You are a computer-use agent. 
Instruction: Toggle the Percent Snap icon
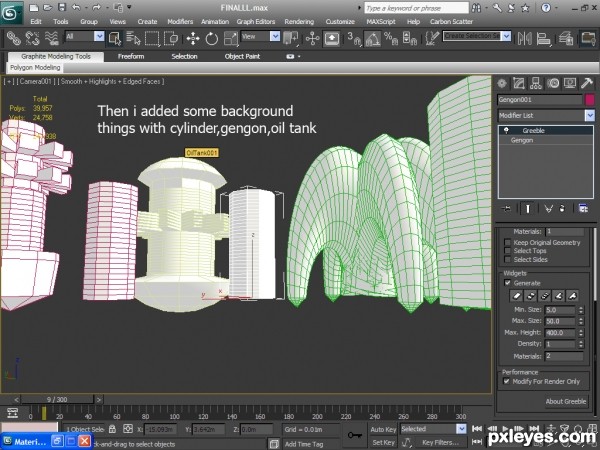pos(391,38)
